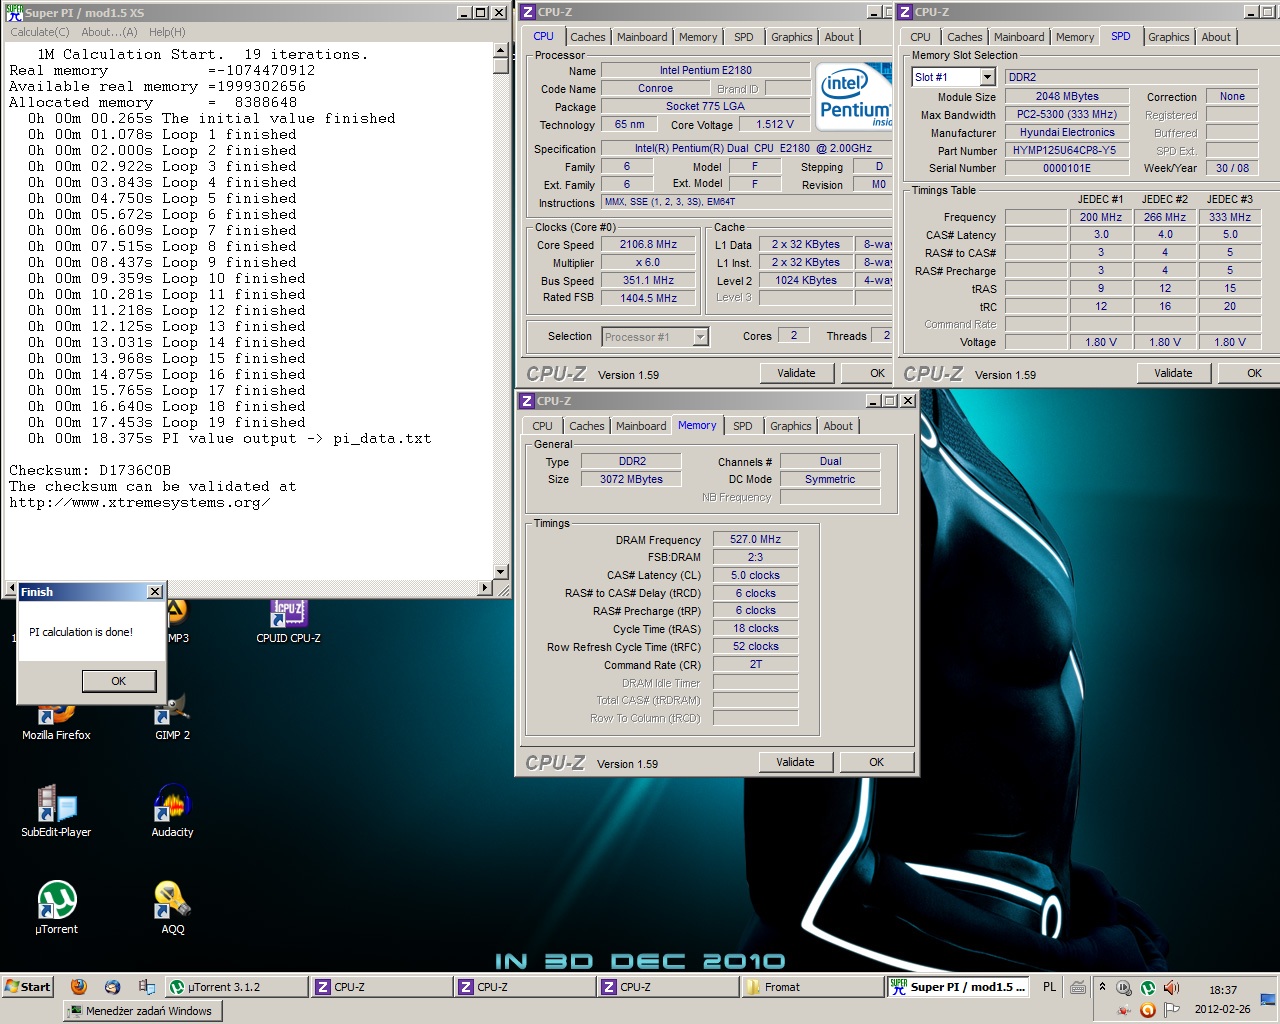Click the 527.0 MHz DRAM Frequency value

pos(756,539)
